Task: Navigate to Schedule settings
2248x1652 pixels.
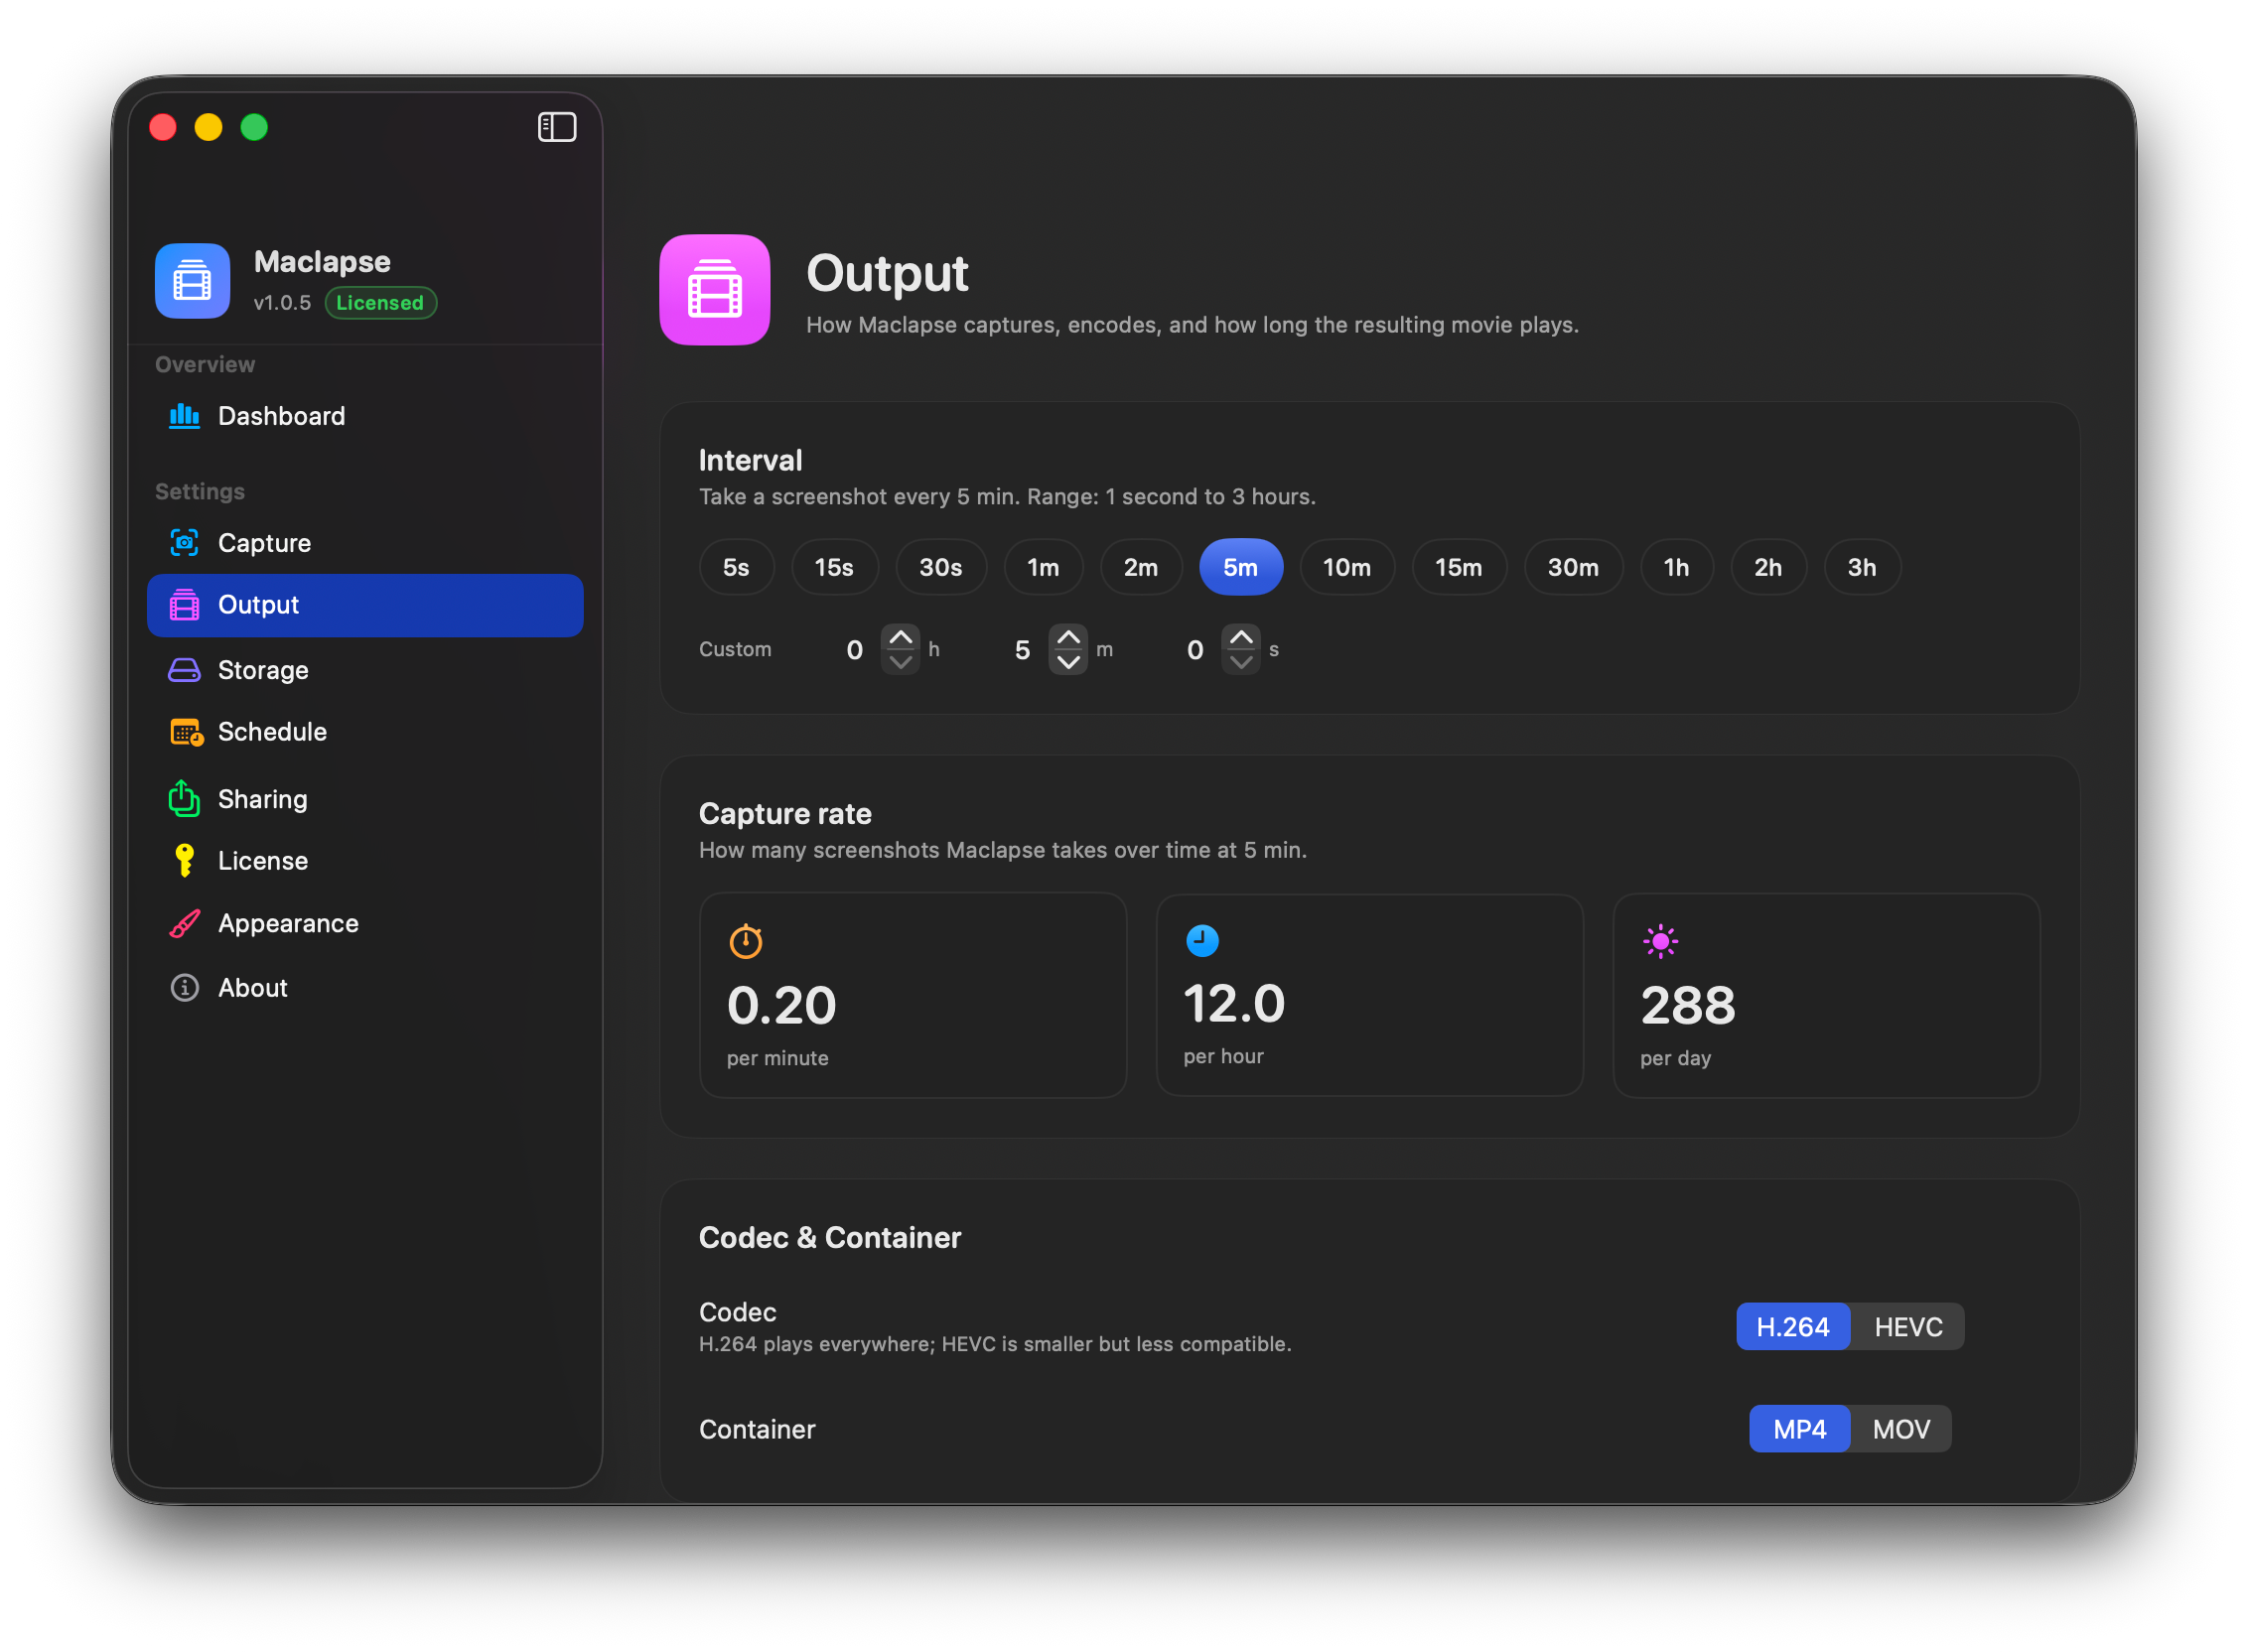Action: (365, 732)
